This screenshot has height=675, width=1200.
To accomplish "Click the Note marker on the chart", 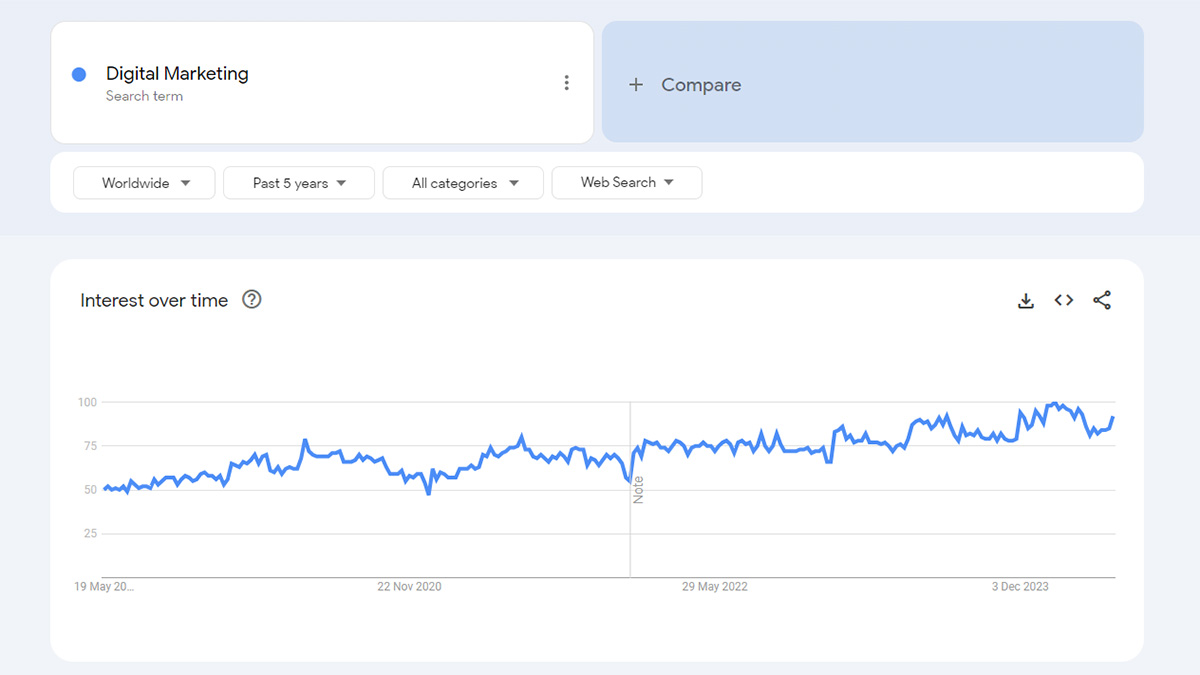I will pos(638,490).
